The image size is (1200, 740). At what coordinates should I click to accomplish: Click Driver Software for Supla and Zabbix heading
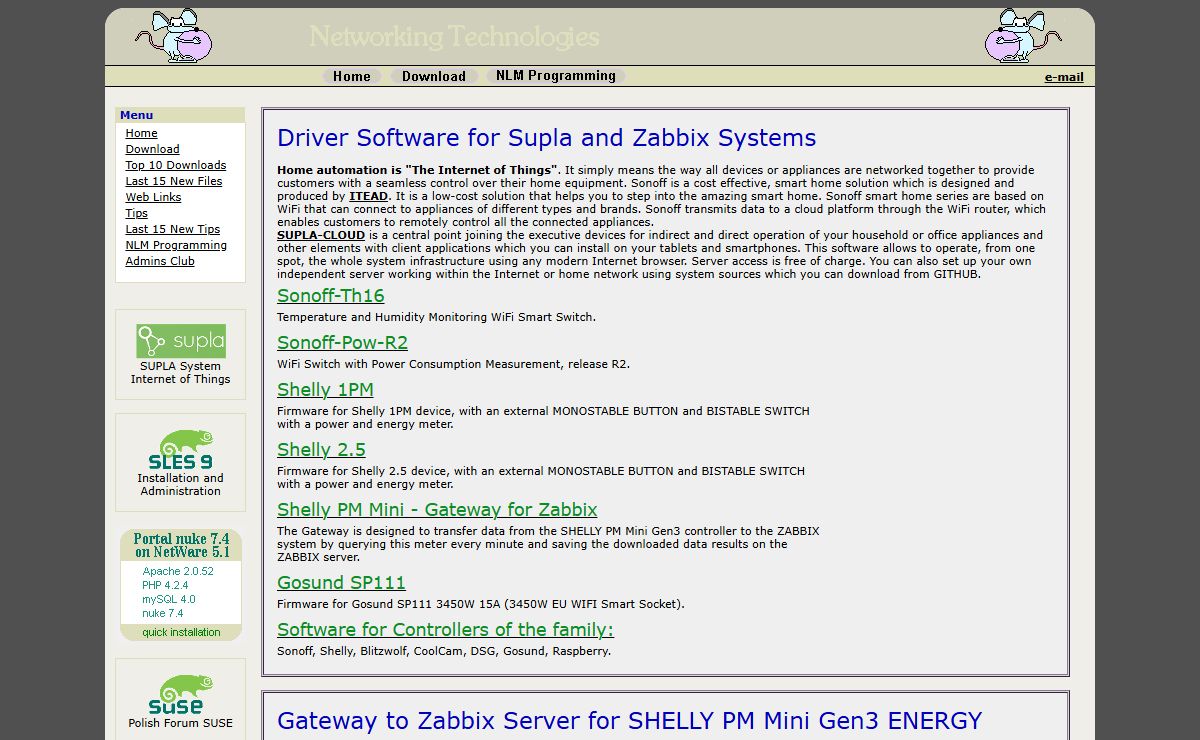pos(546,138)
